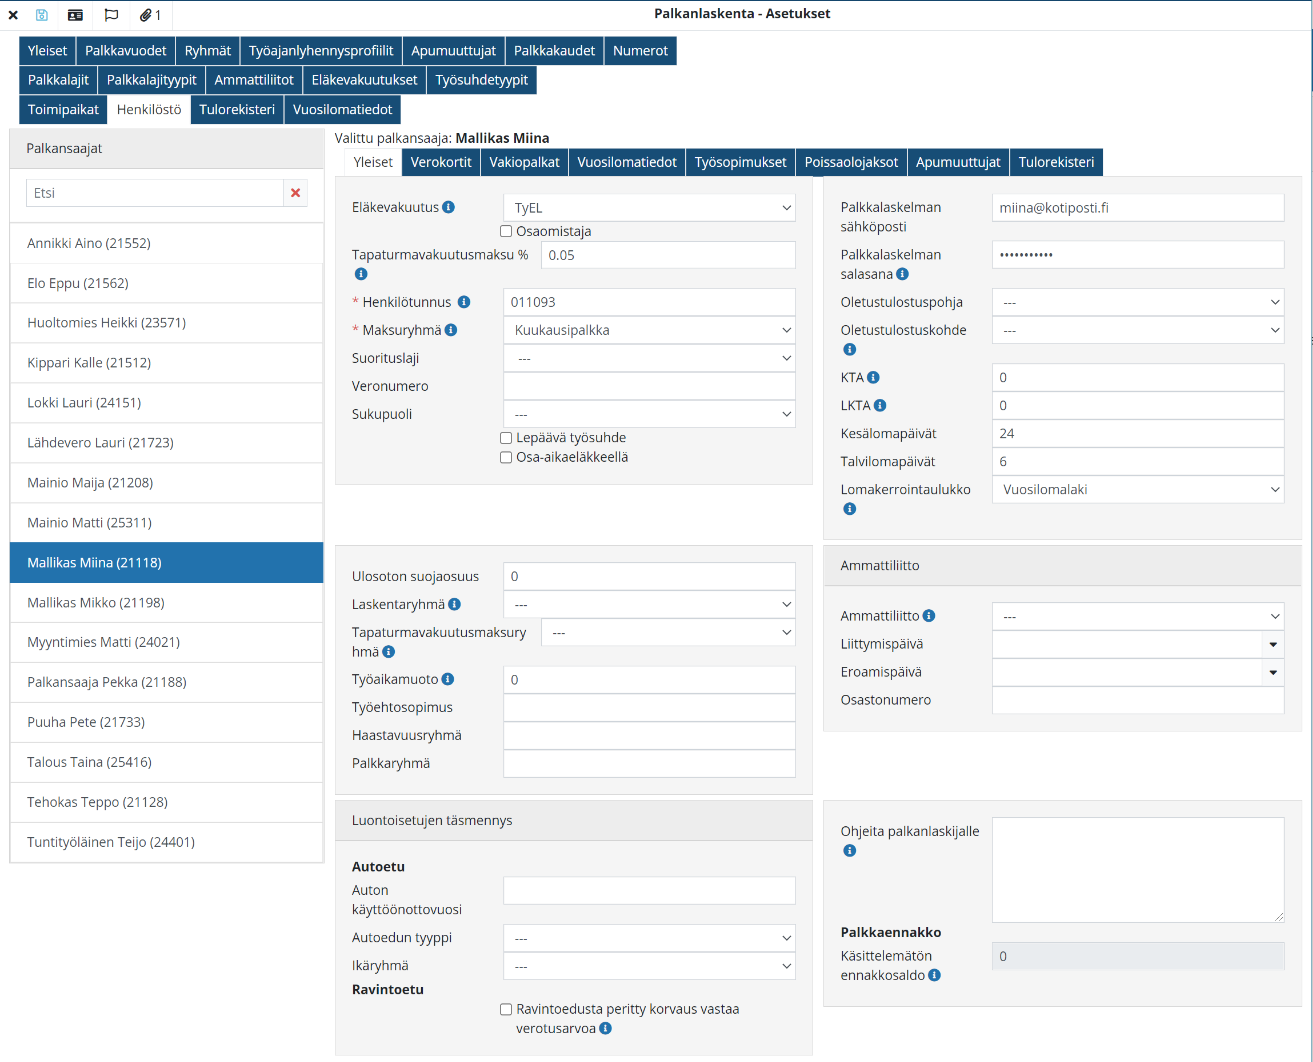
Task: Clear search with the red X icon
Action: tap(295, 193)
